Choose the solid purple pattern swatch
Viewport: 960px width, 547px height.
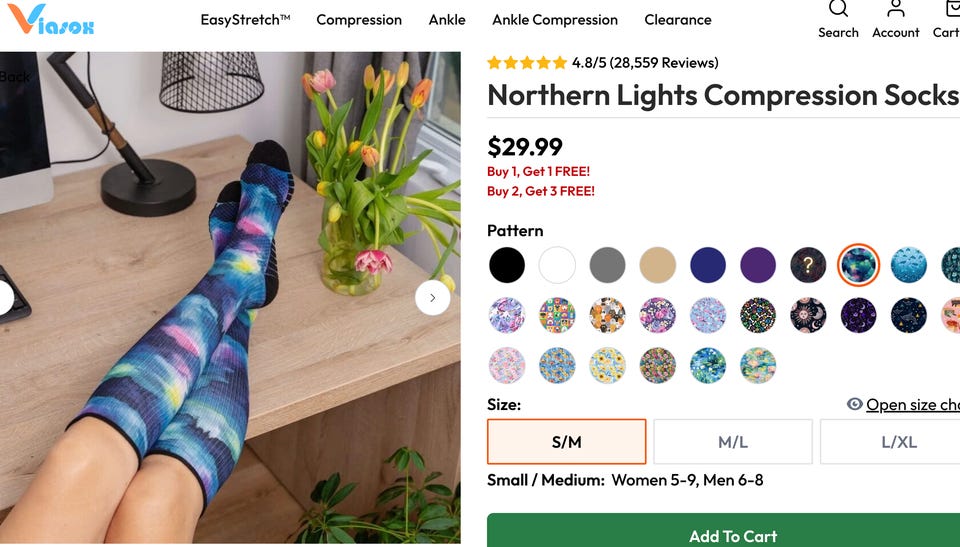click(x=758, y=265)
